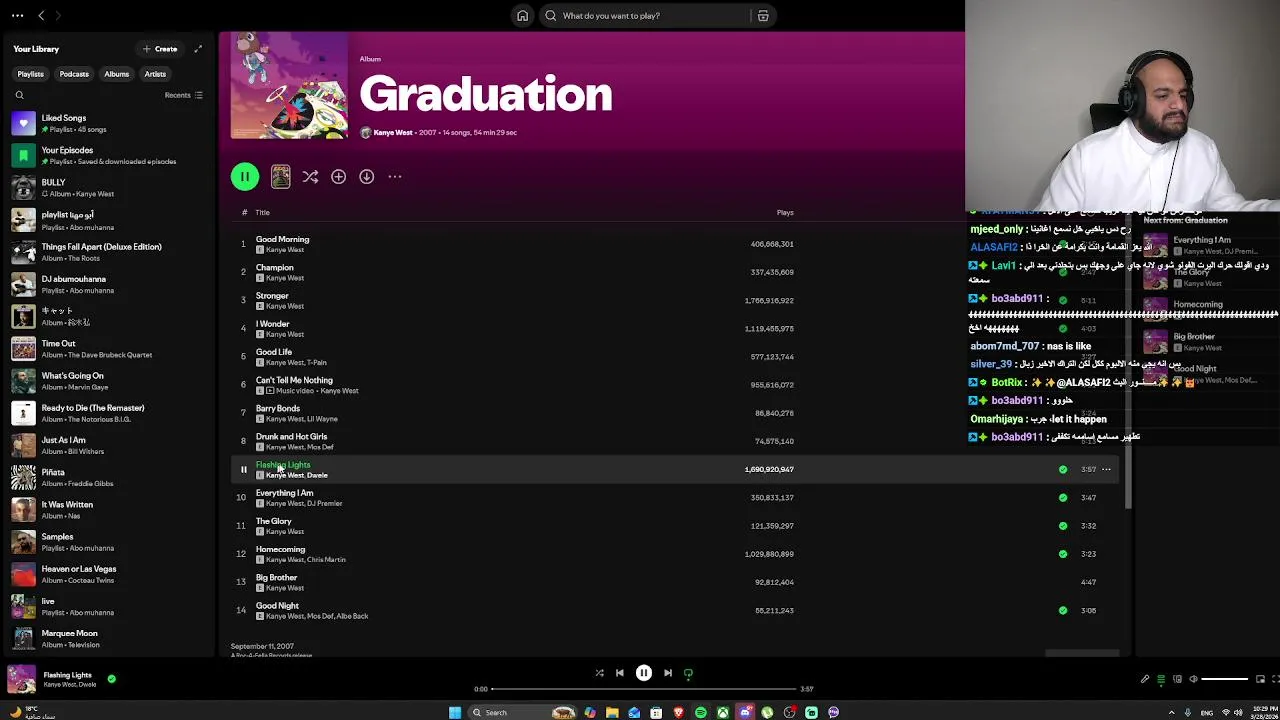Select the Stronger track title
Screen dimensions: 1280x720
pyautogui.click(x=272, y=296)
